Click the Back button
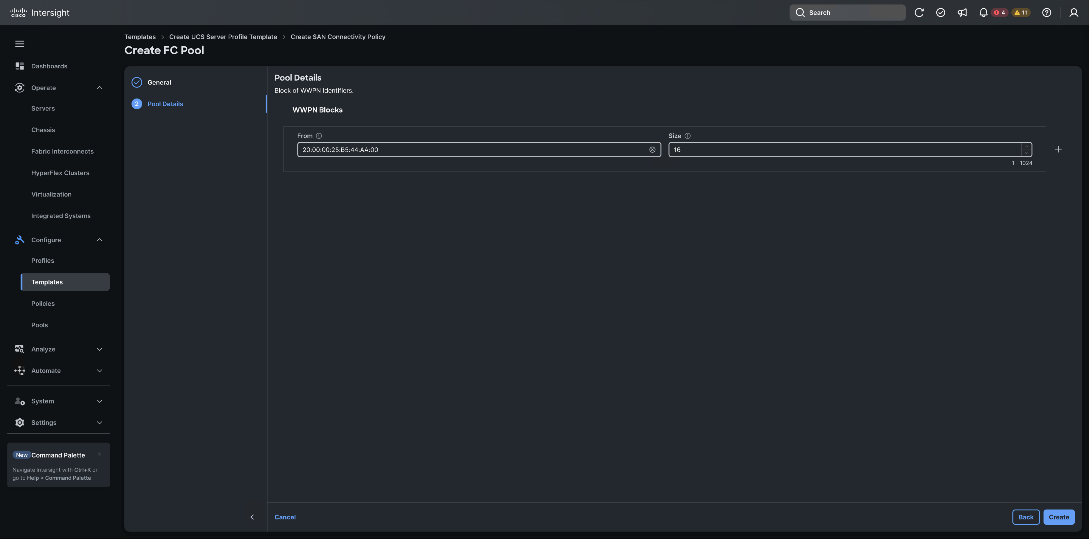 click(x=1026, y=517)
